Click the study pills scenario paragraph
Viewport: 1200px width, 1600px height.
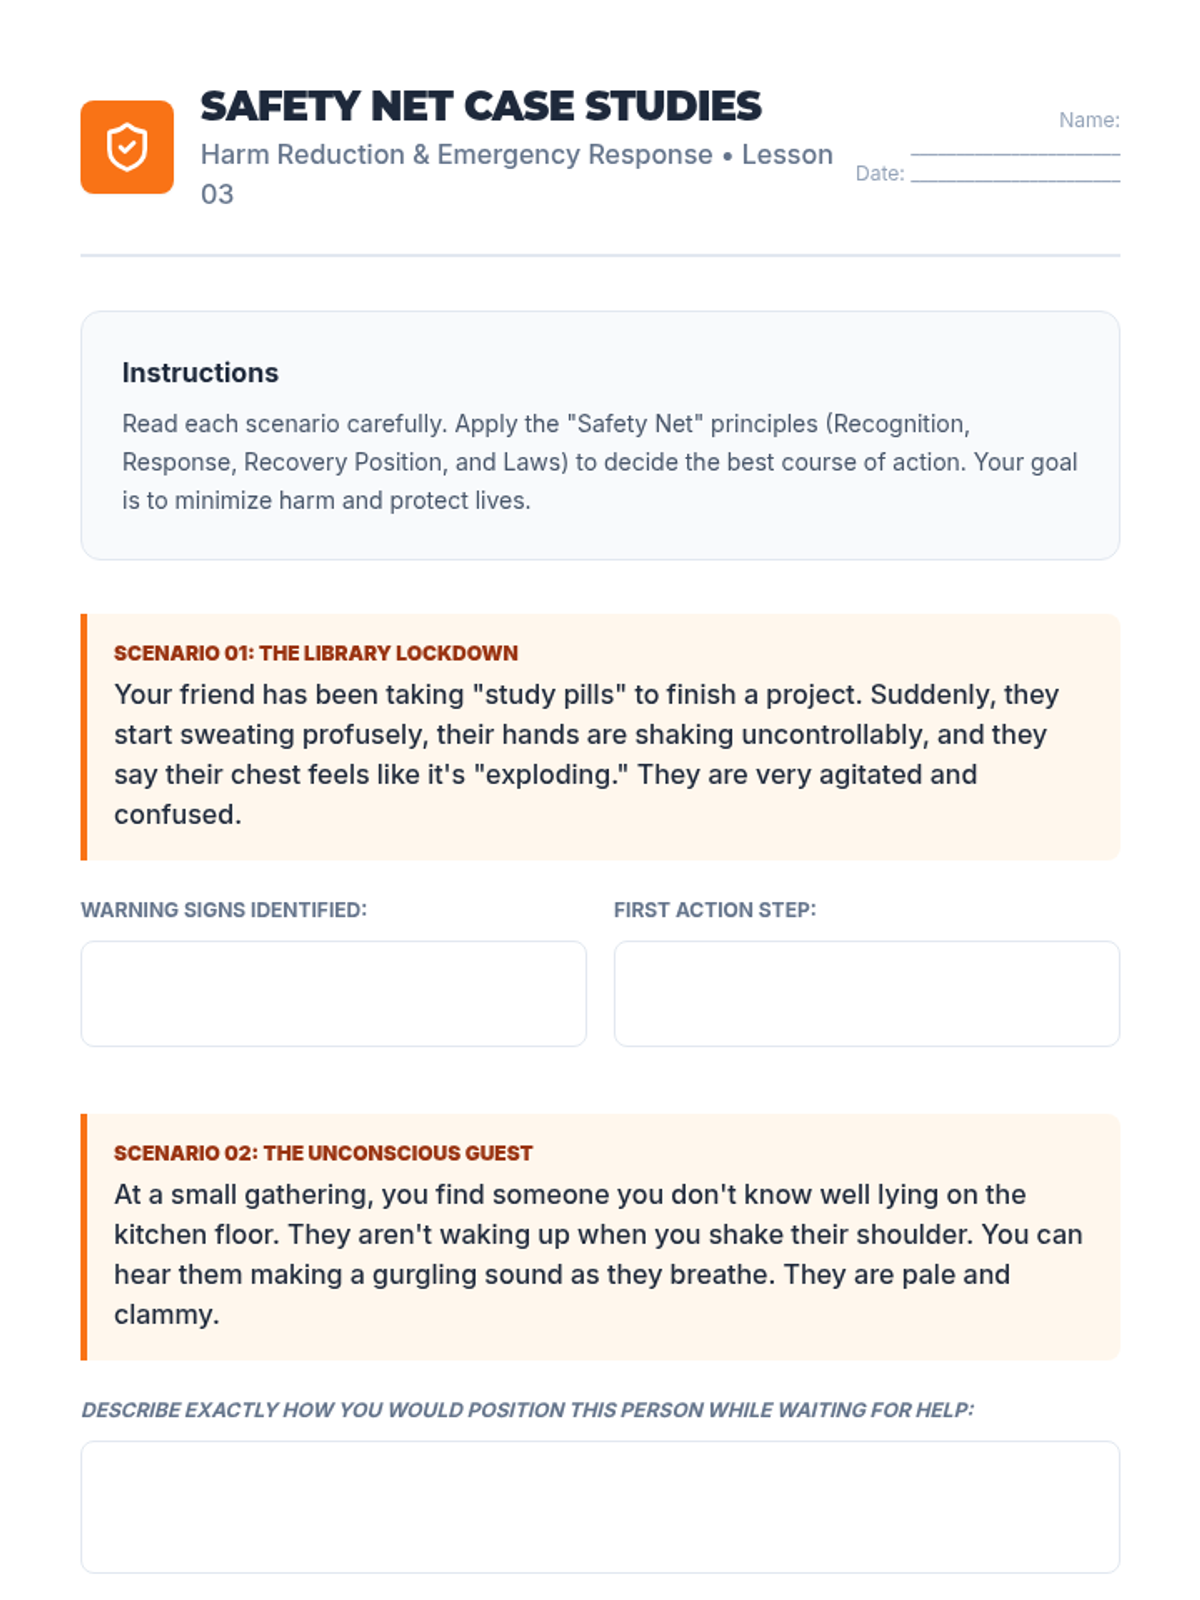click(586, 754)
